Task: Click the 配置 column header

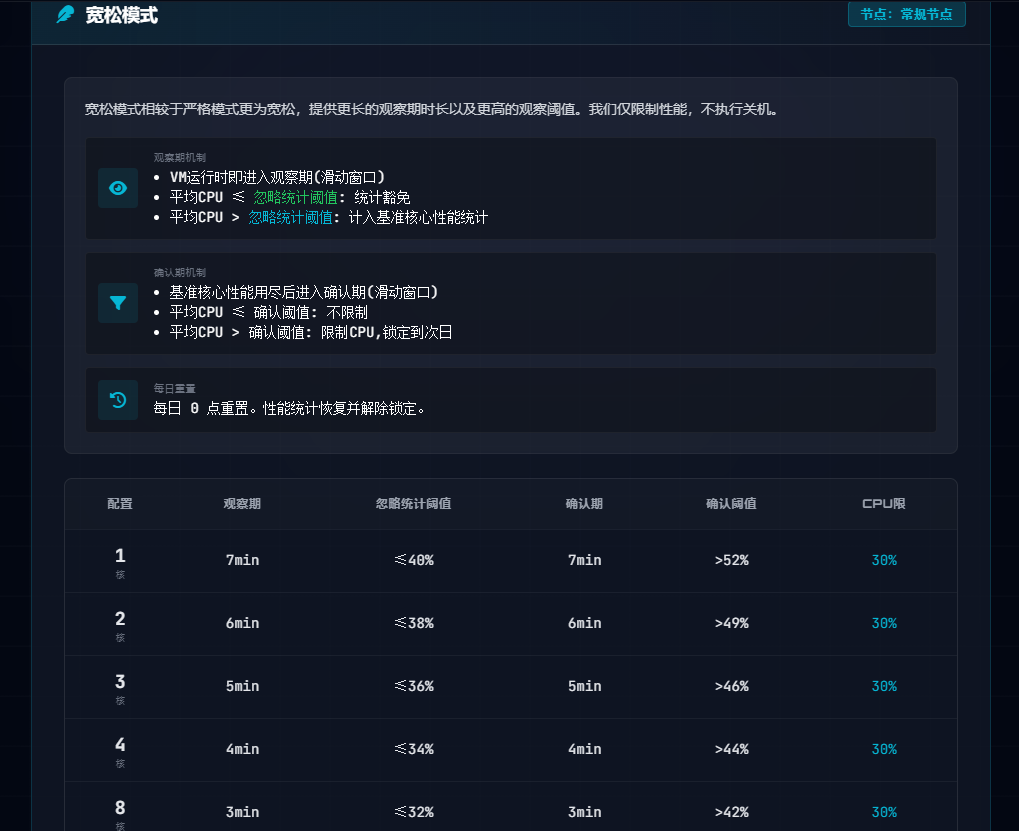Action: [120, 504]
